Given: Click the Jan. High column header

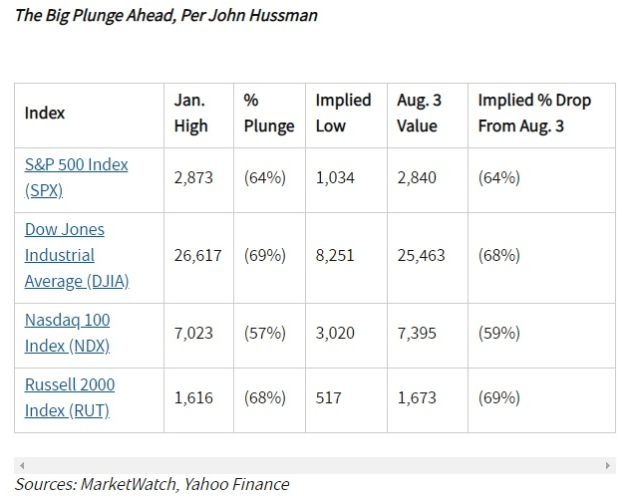Looking at the screenshot, I should (x=191, y=113).
